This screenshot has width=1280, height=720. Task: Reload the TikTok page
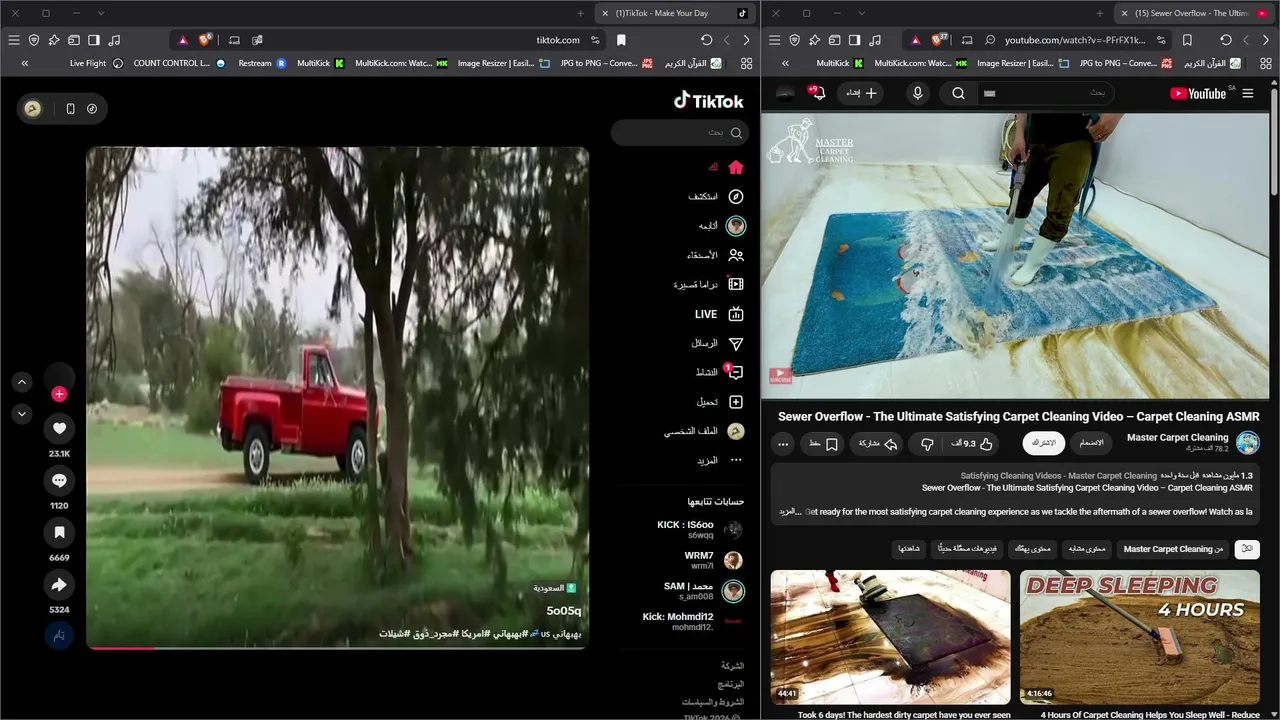(x=706, y=40)
